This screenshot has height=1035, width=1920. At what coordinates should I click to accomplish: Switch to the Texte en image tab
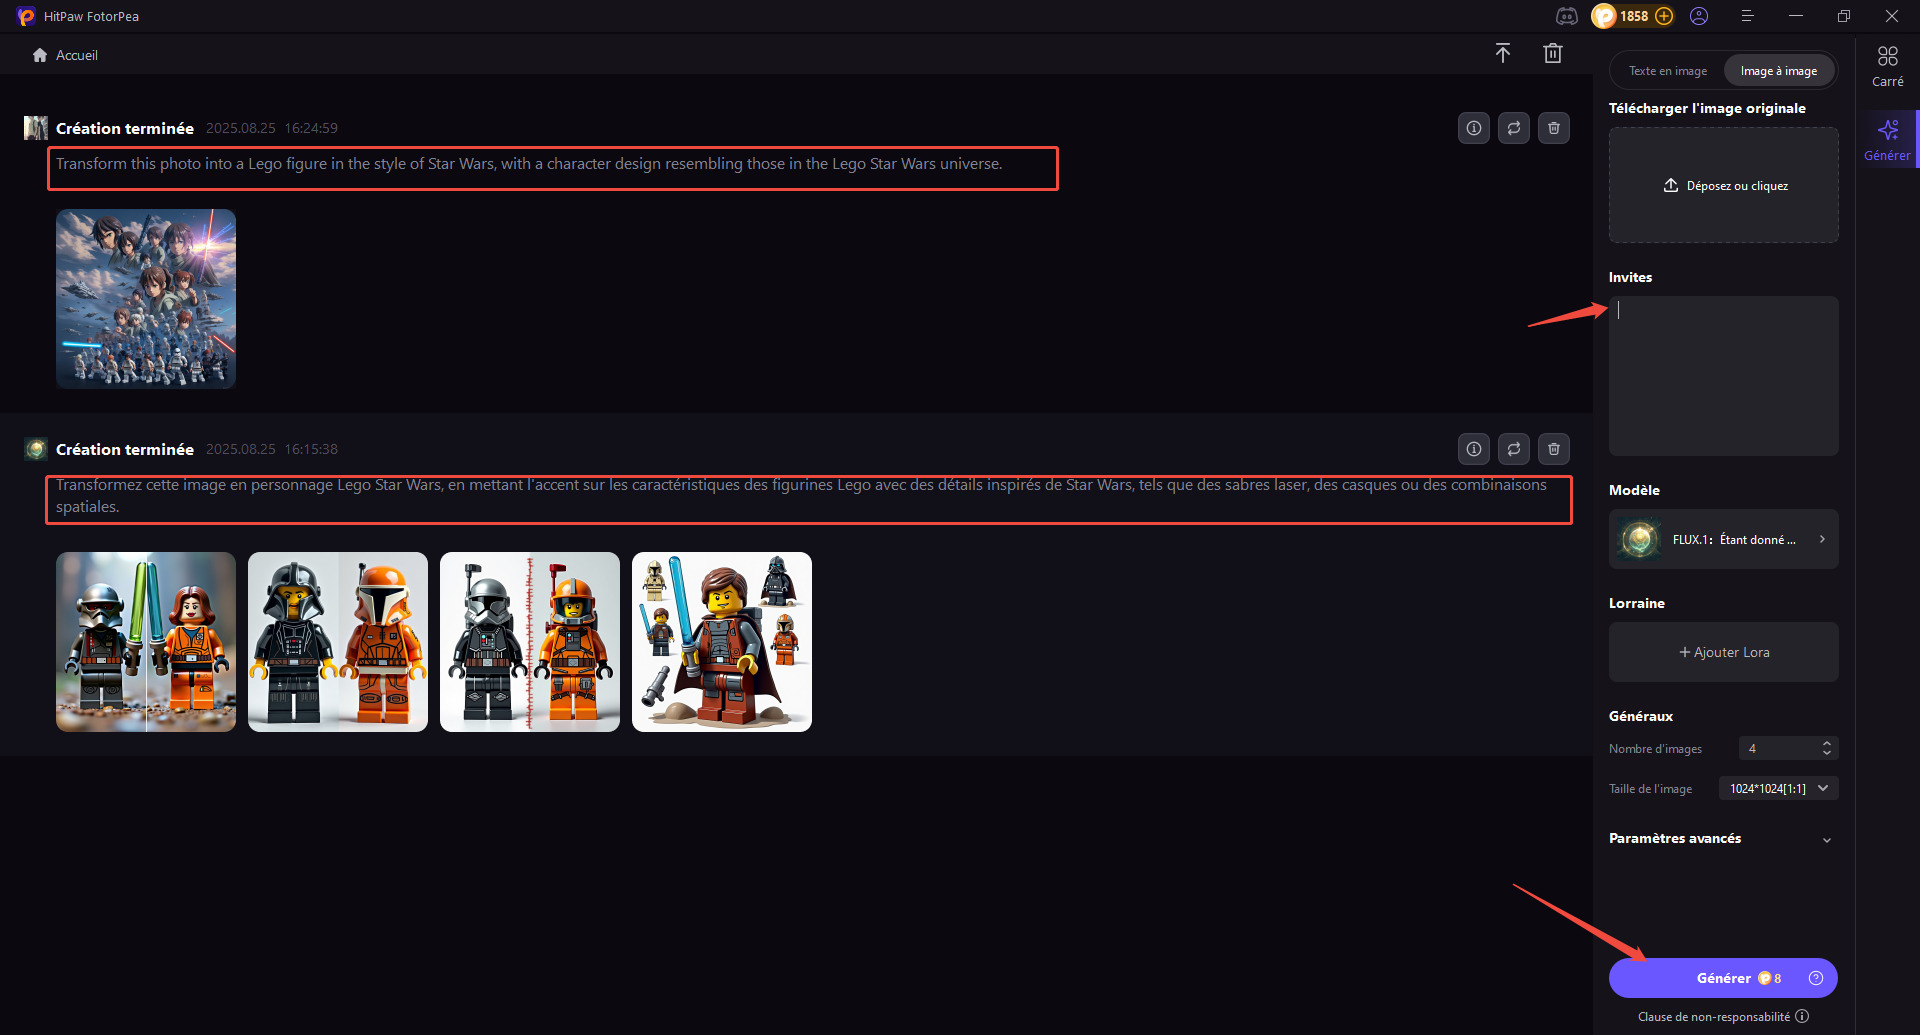point(1667,71)
